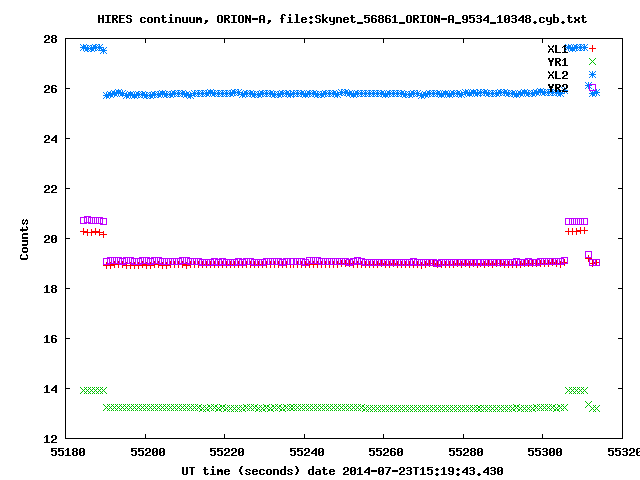Click the Counts y-axis label
Viewport: 640px width, 480px height.
tap(24, 239)
